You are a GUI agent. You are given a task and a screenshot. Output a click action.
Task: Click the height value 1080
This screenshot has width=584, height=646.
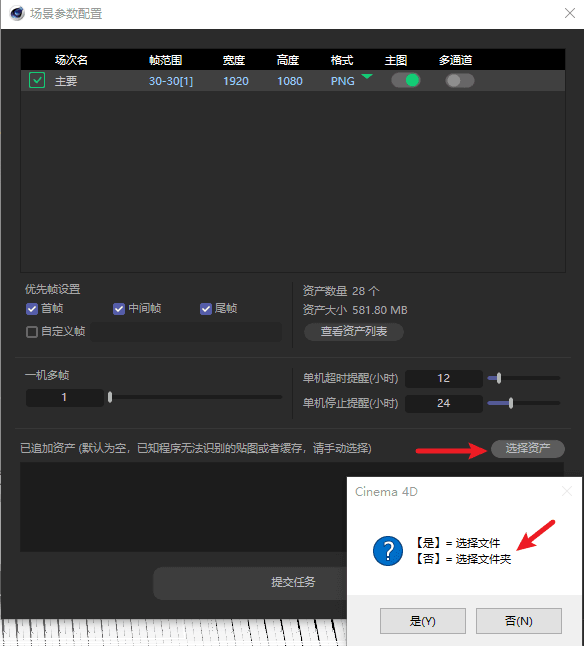coord(290,81)
